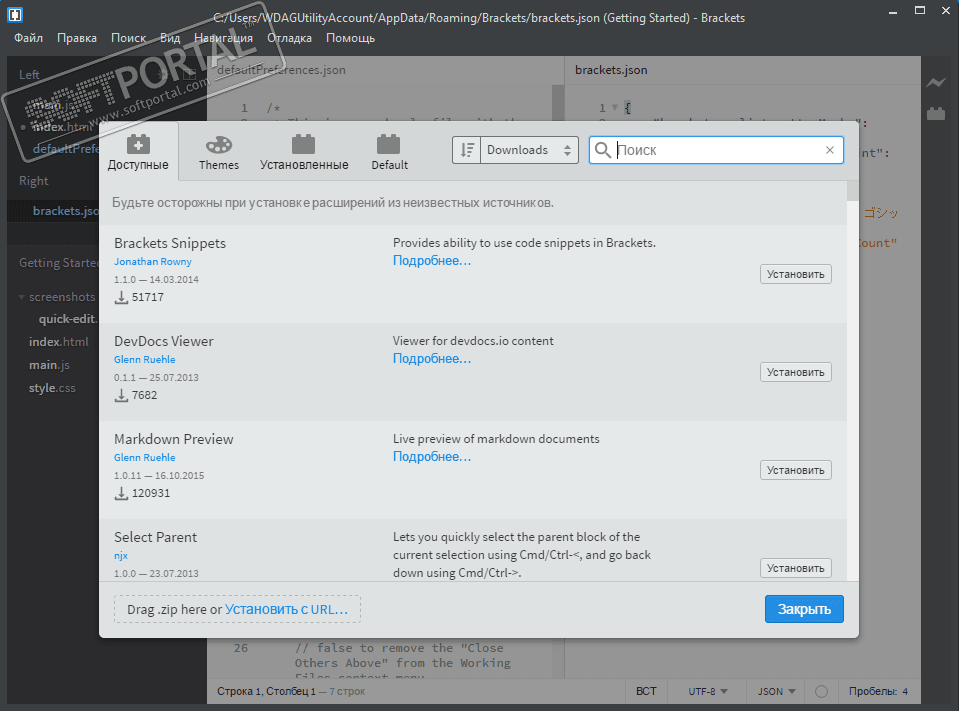Open the Помощь menu

[x=350, y=38]
